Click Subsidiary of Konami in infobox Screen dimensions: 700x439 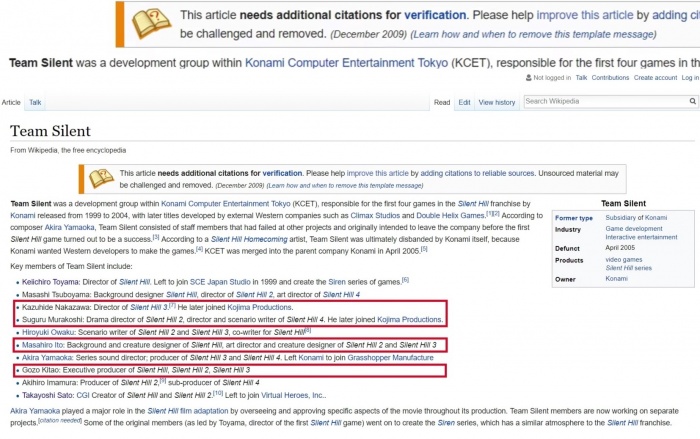636,217
